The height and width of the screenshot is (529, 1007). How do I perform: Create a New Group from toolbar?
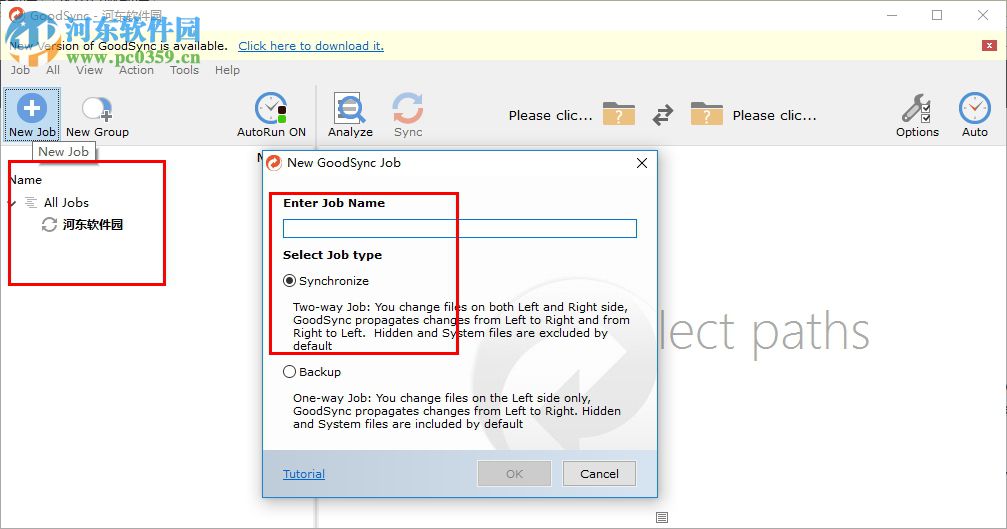tap(97, 115)
